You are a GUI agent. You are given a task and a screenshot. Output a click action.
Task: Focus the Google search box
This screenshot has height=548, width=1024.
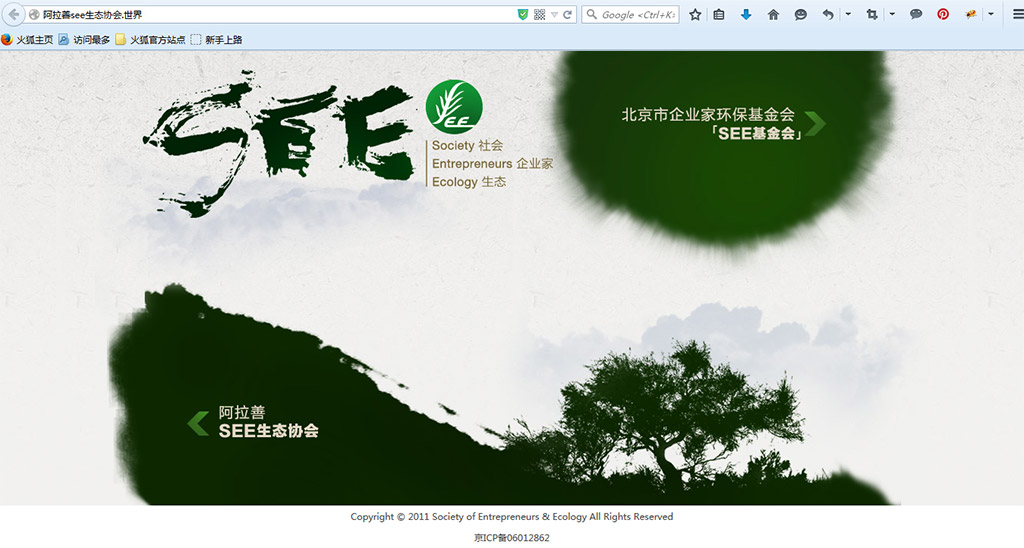pos(630,14)
